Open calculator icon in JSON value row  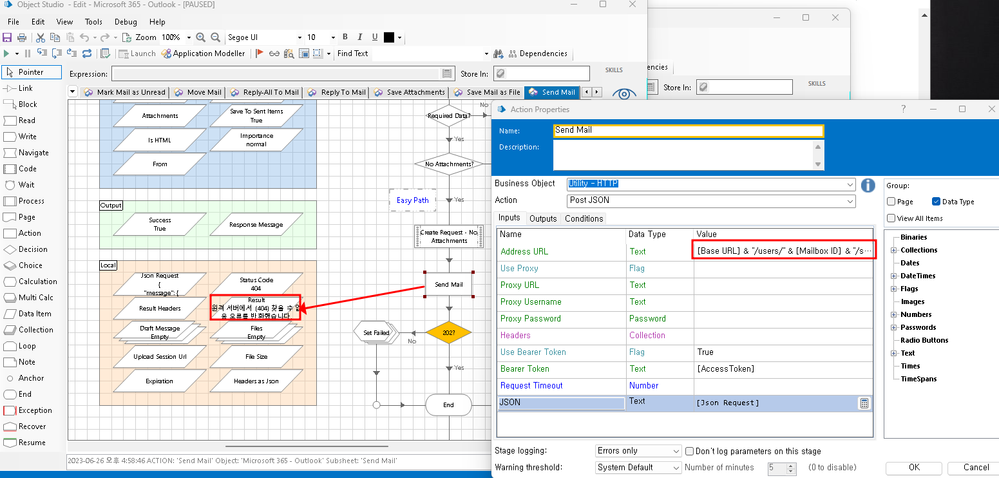864,403
